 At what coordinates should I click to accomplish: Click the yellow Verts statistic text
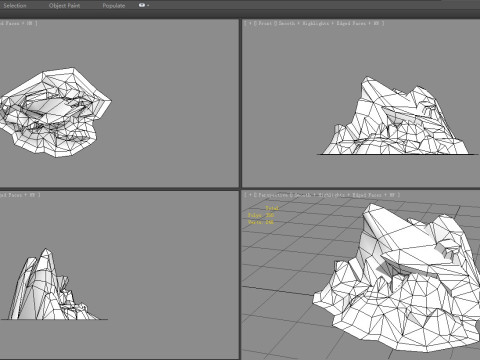coord(261,222)
